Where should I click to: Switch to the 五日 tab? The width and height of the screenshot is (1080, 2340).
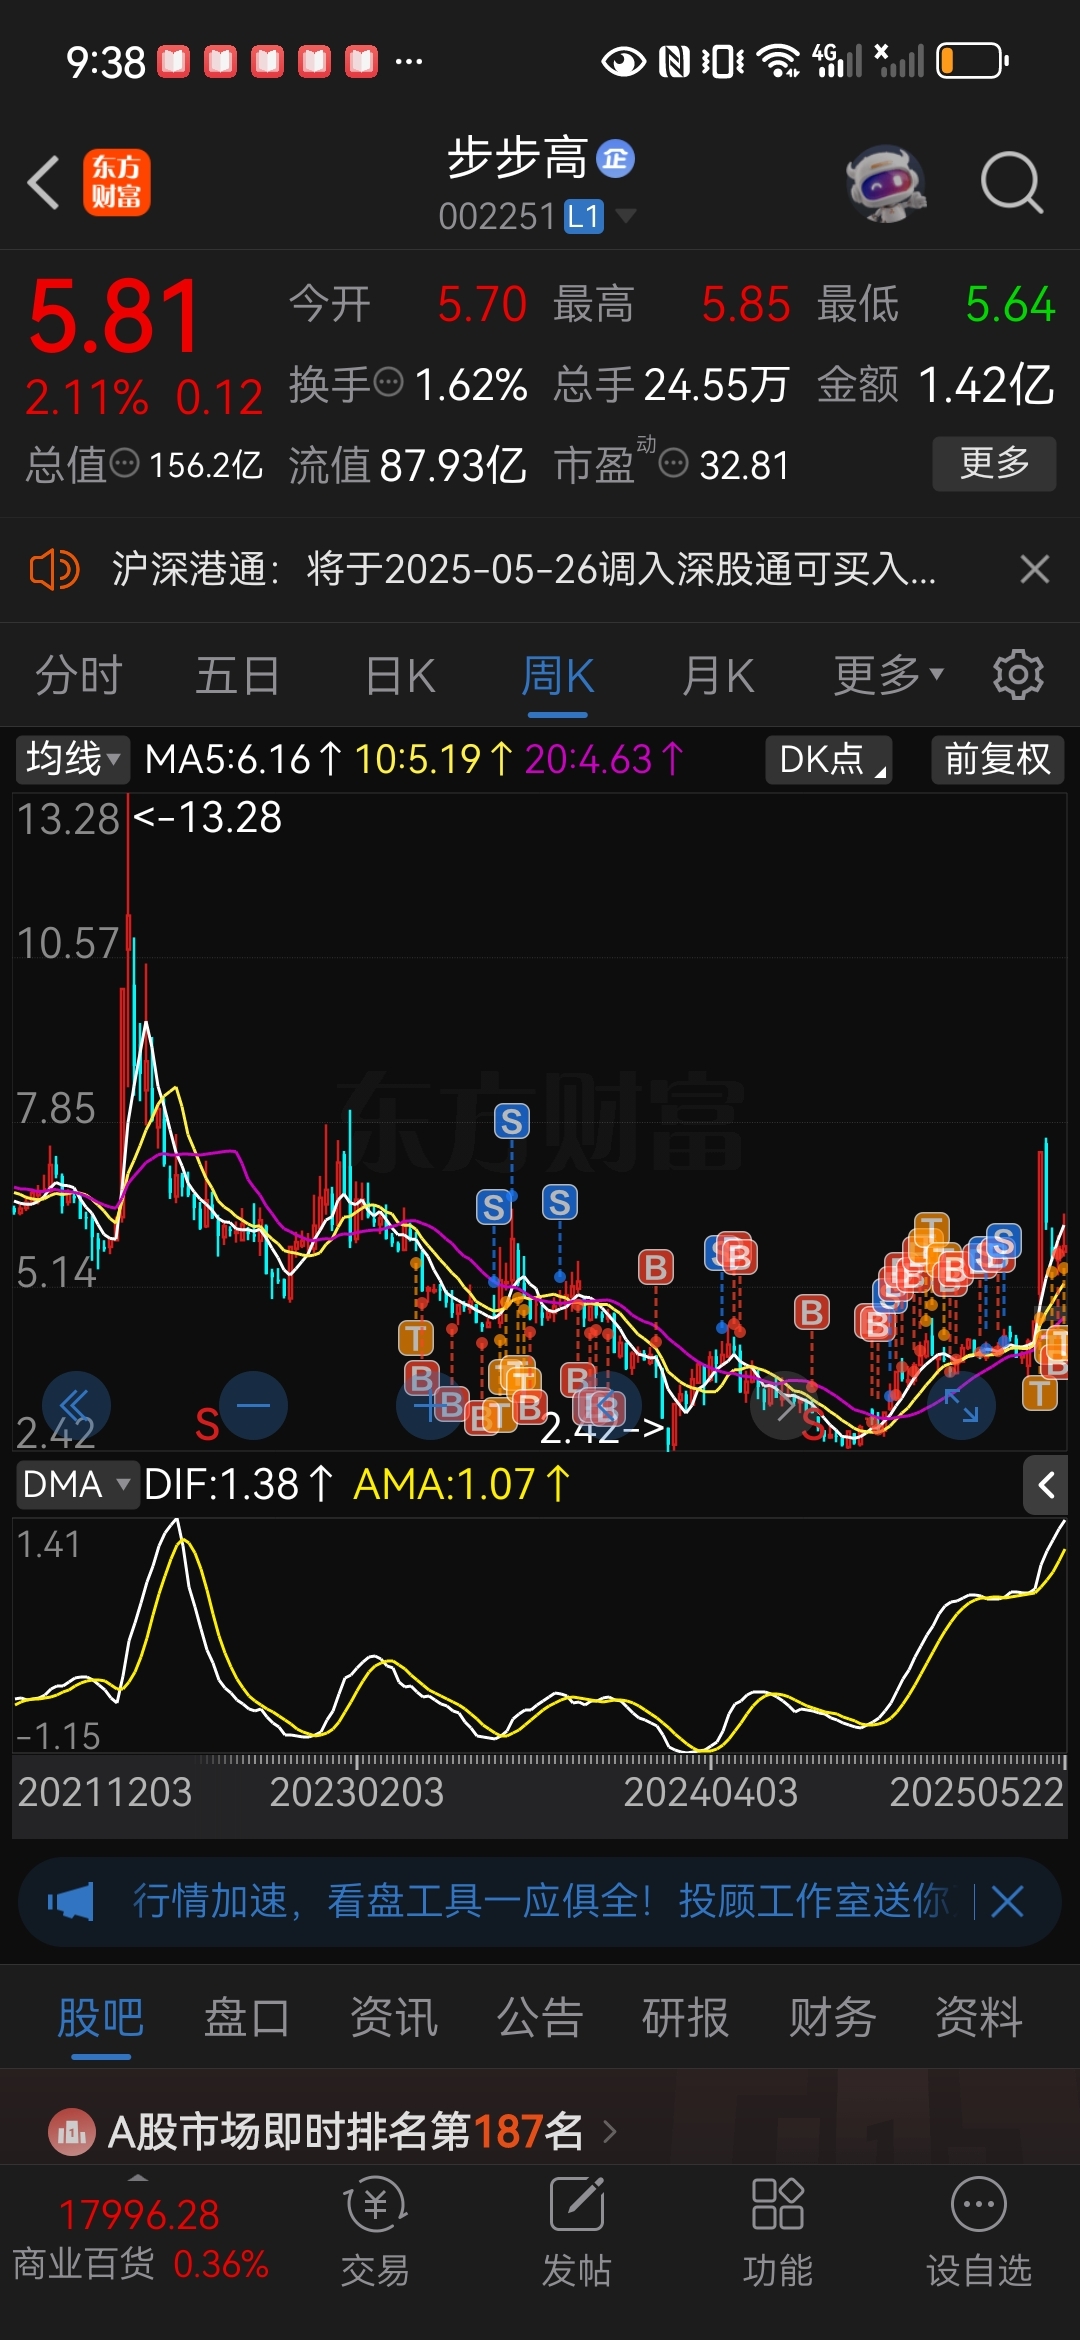(237, 676)
